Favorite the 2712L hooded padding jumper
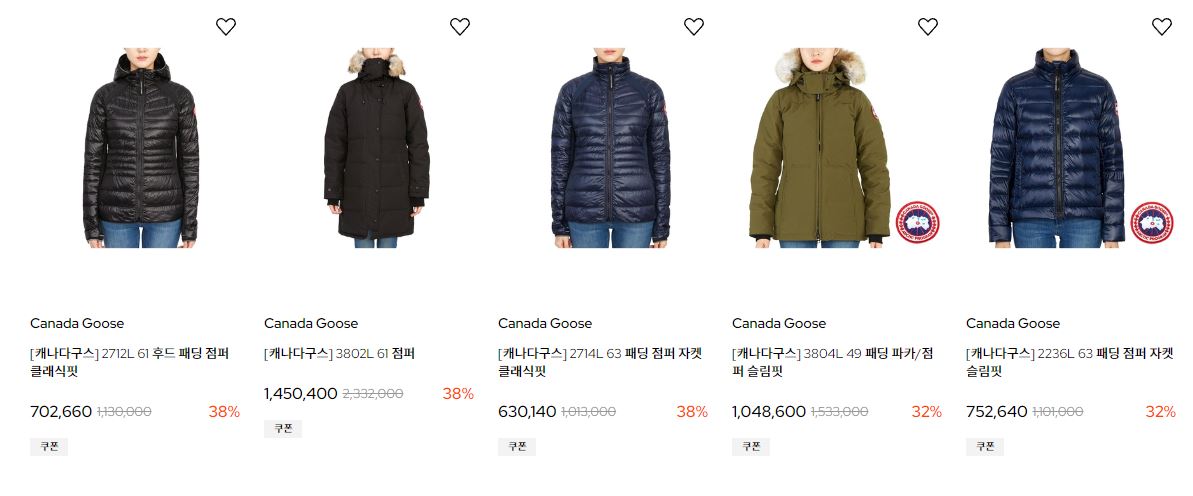The height and width of the screenshot is (496, 1193). point(226,27)
